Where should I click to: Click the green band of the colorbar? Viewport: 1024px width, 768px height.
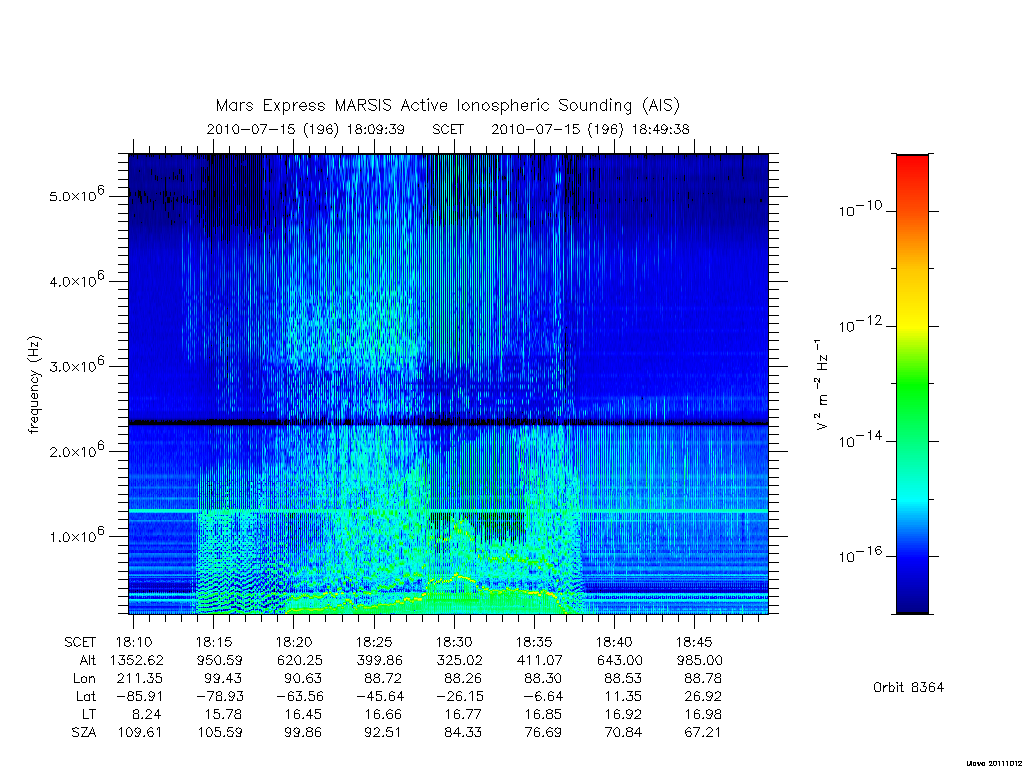[912, 385]
